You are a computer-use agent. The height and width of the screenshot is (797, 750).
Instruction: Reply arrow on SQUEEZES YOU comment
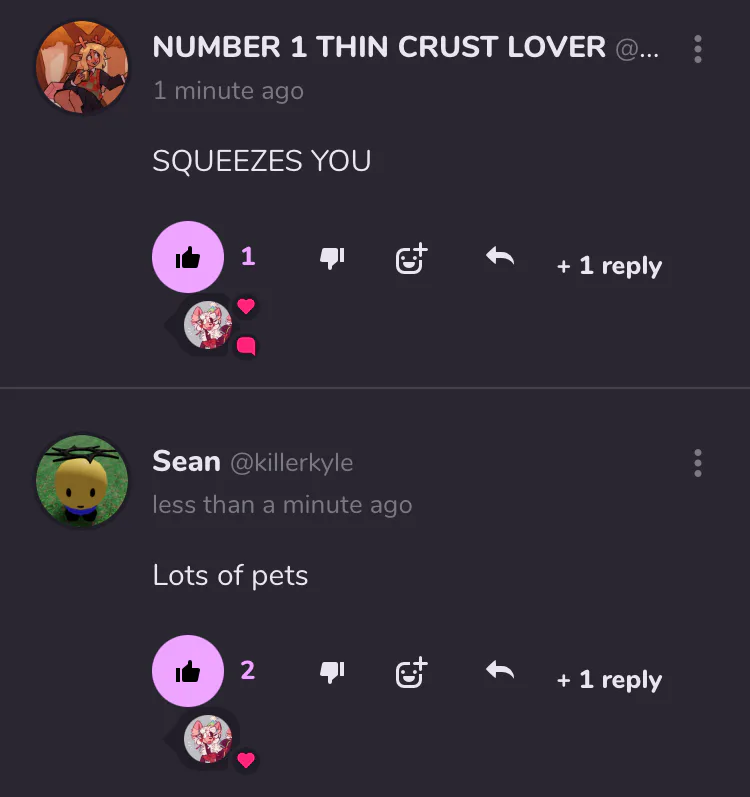(x=500, y=256)
